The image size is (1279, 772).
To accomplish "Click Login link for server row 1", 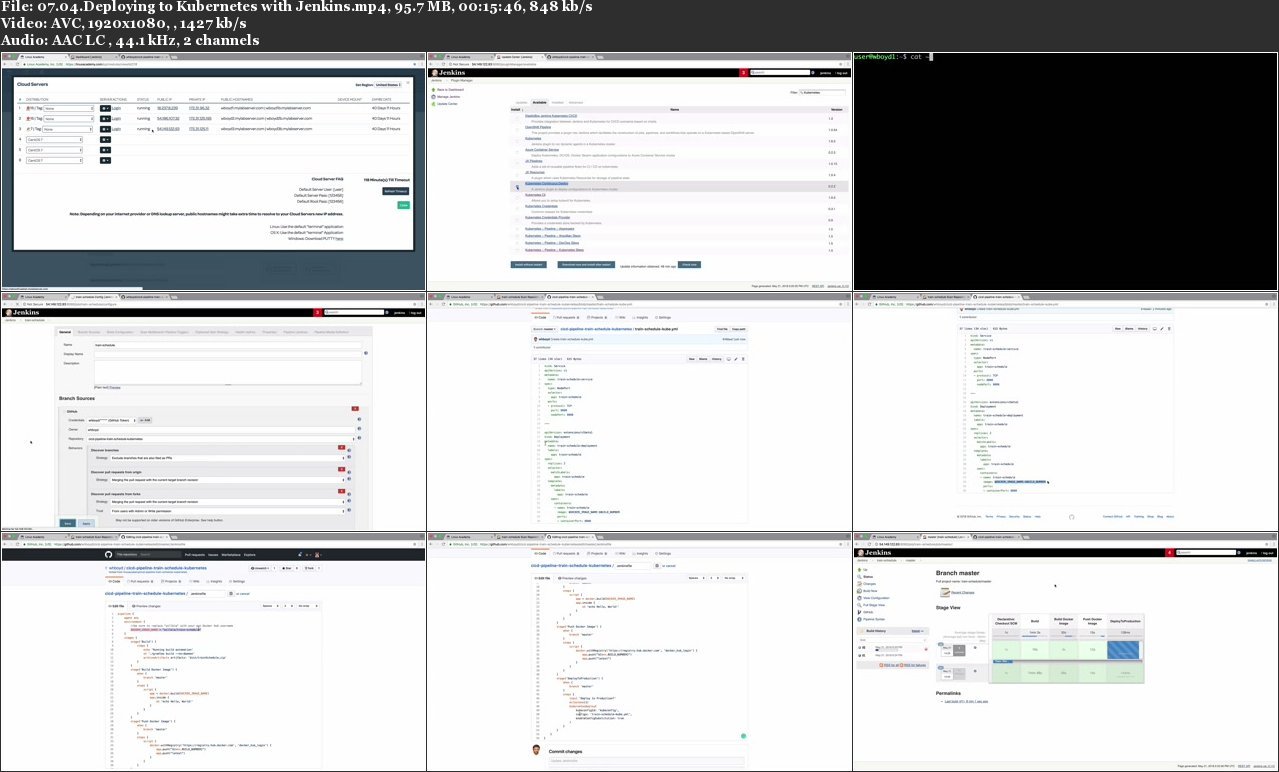I will coord(116,108).
